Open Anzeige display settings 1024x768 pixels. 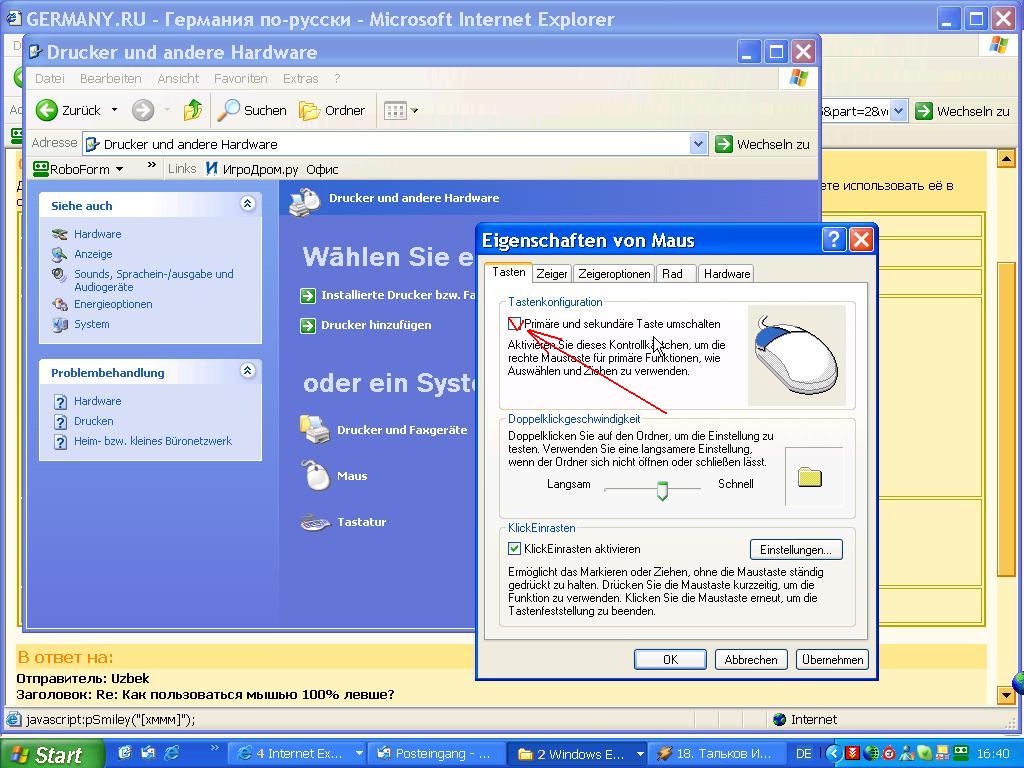click(x=93, y=254)
